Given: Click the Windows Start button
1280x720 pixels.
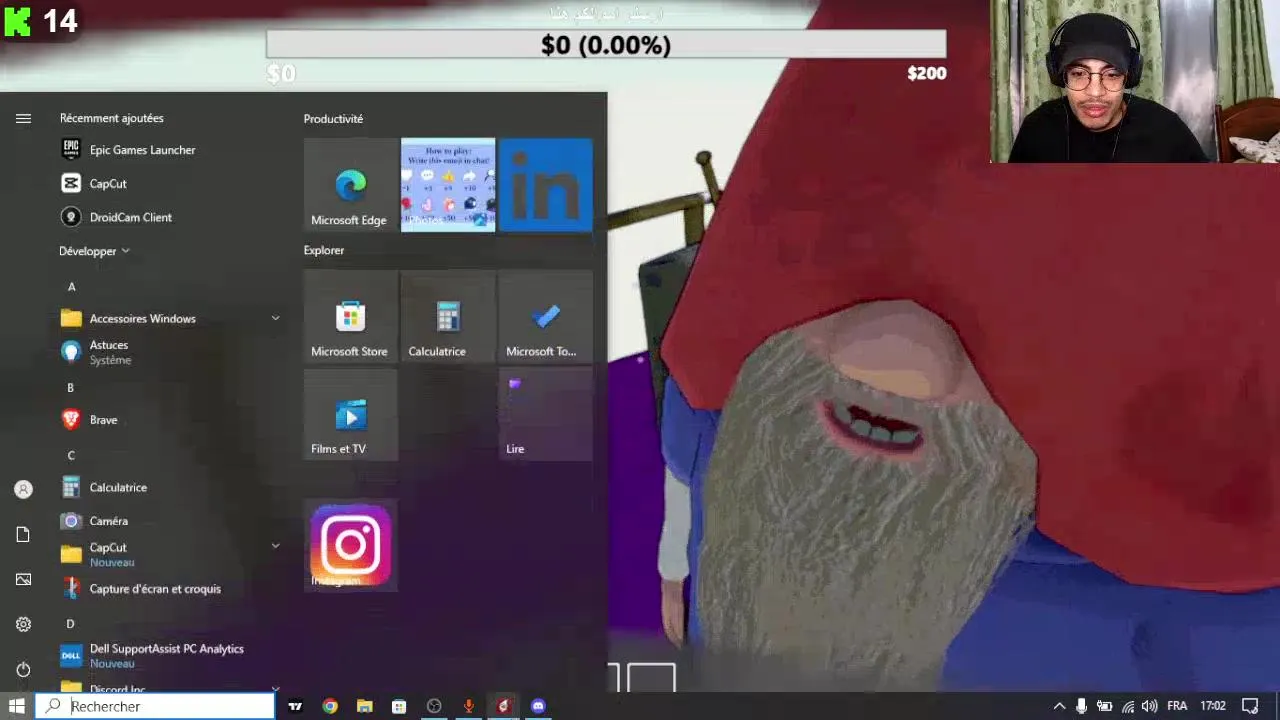Looking at the screenshot, I should tap(17, 706).
